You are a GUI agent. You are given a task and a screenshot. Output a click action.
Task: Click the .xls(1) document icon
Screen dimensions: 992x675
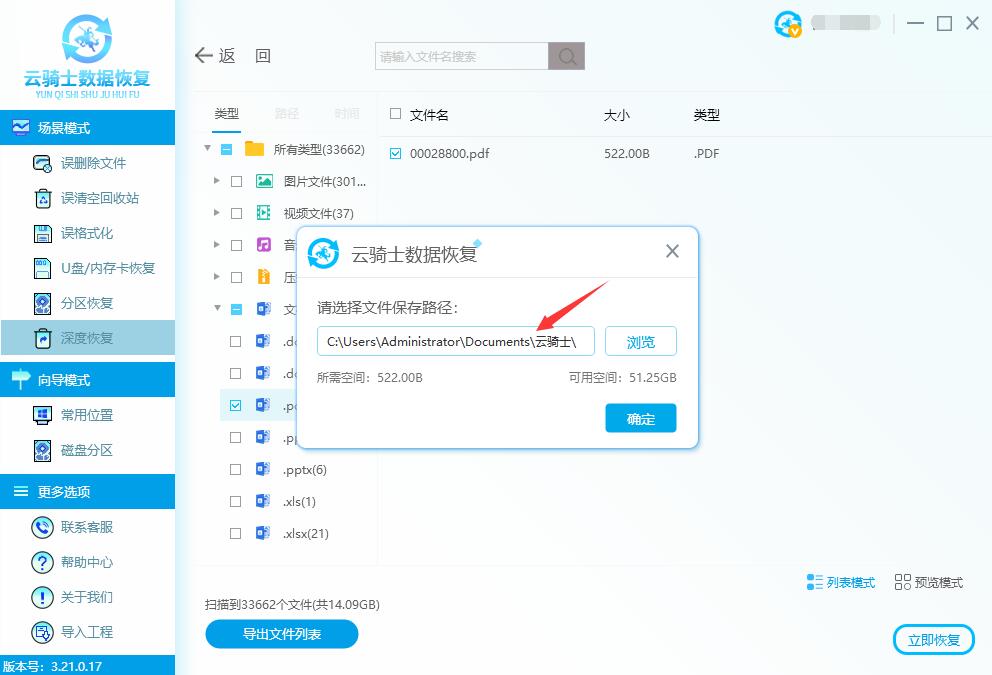263,501
